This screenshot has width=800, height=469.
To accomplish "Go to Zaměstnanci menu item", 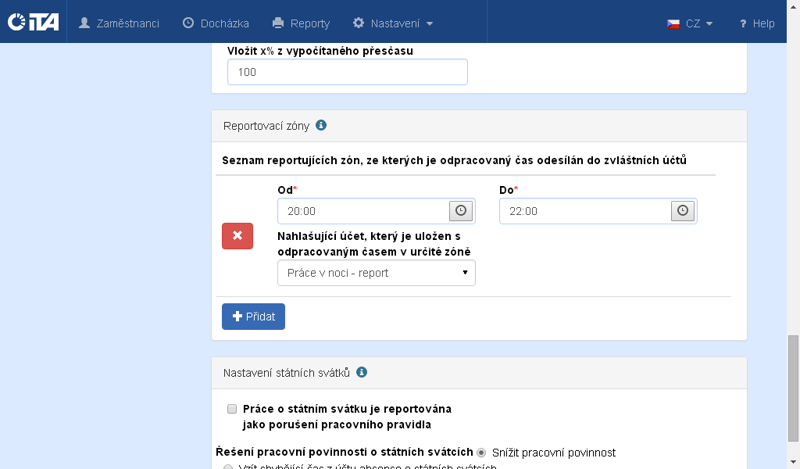I will [x=119, y=23].
